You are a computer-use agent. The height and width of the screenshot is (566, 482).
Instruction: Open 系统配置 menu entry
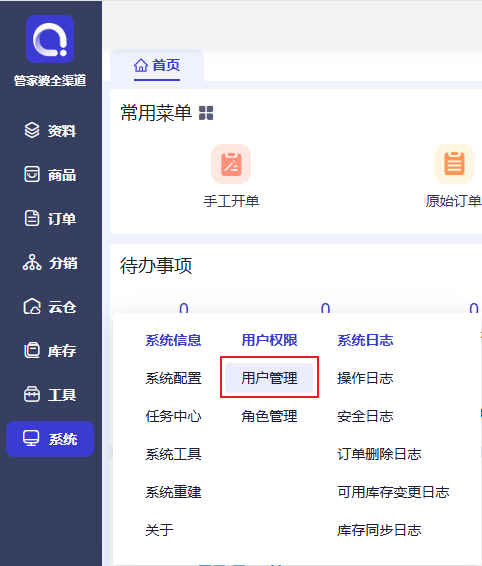point(173,378)
